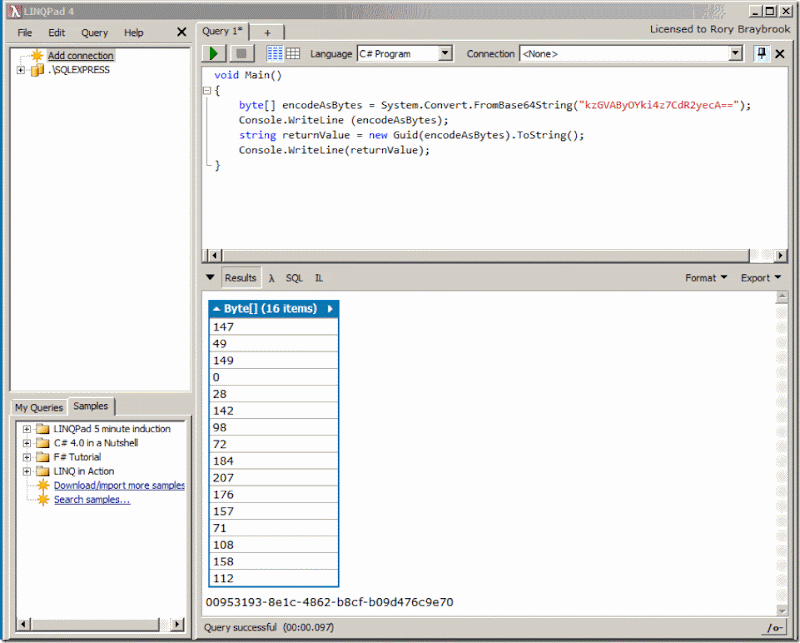Open the Language dropdown

tap(445, 54)
